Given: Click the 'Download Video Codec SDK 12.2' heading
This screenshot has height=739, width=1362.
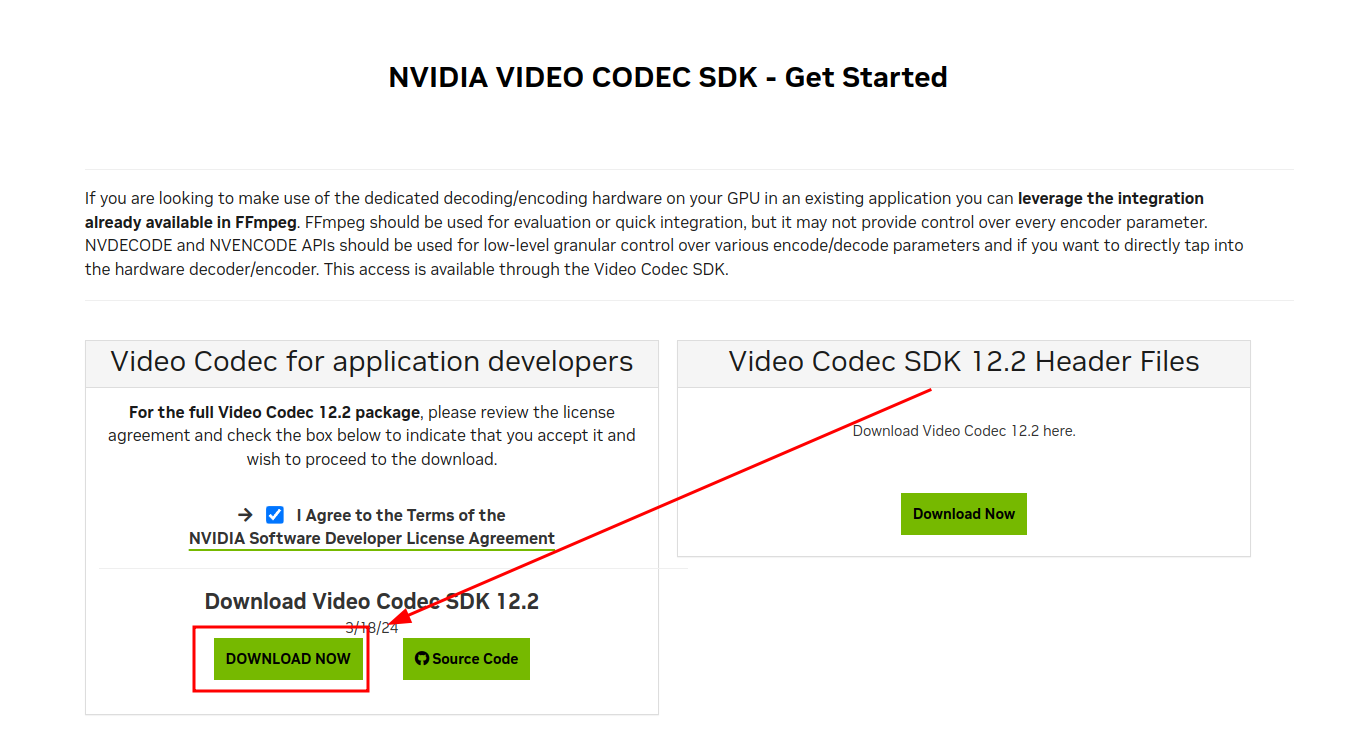Looking at the screenshot, I should pyautogui.click(x=372, y=601).
